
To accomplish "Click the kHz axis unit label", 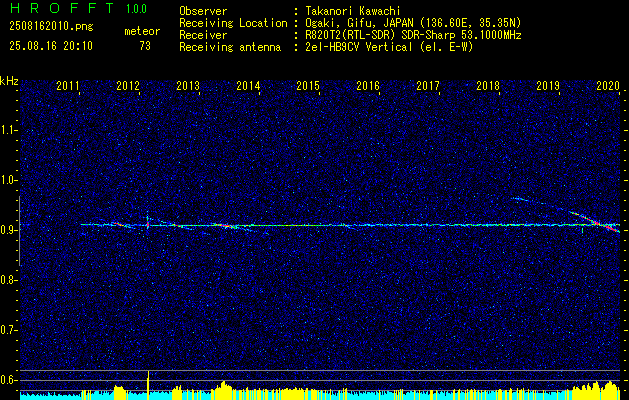I will [9, 81].
